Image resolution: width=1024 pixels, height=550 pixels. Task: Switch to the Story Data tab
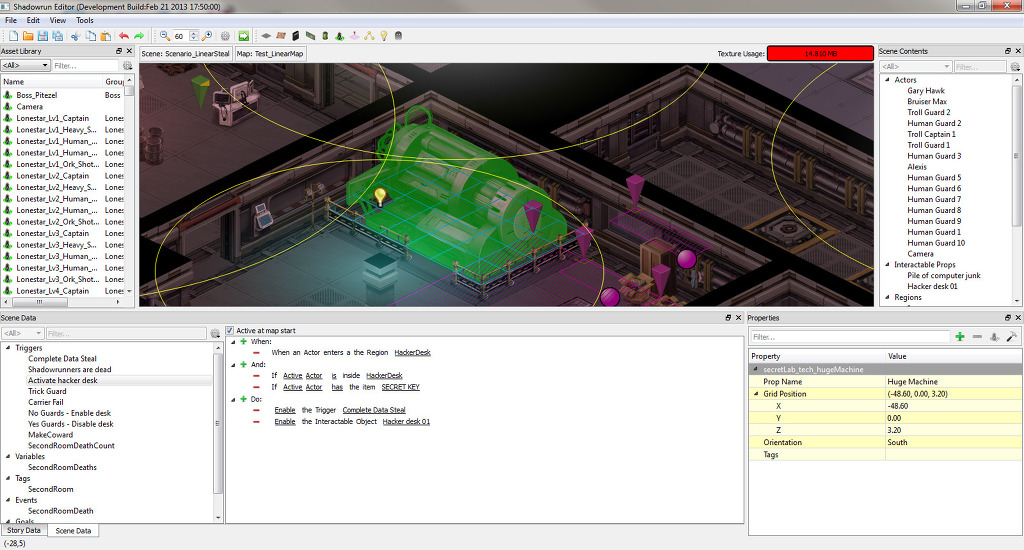(24, 530)
